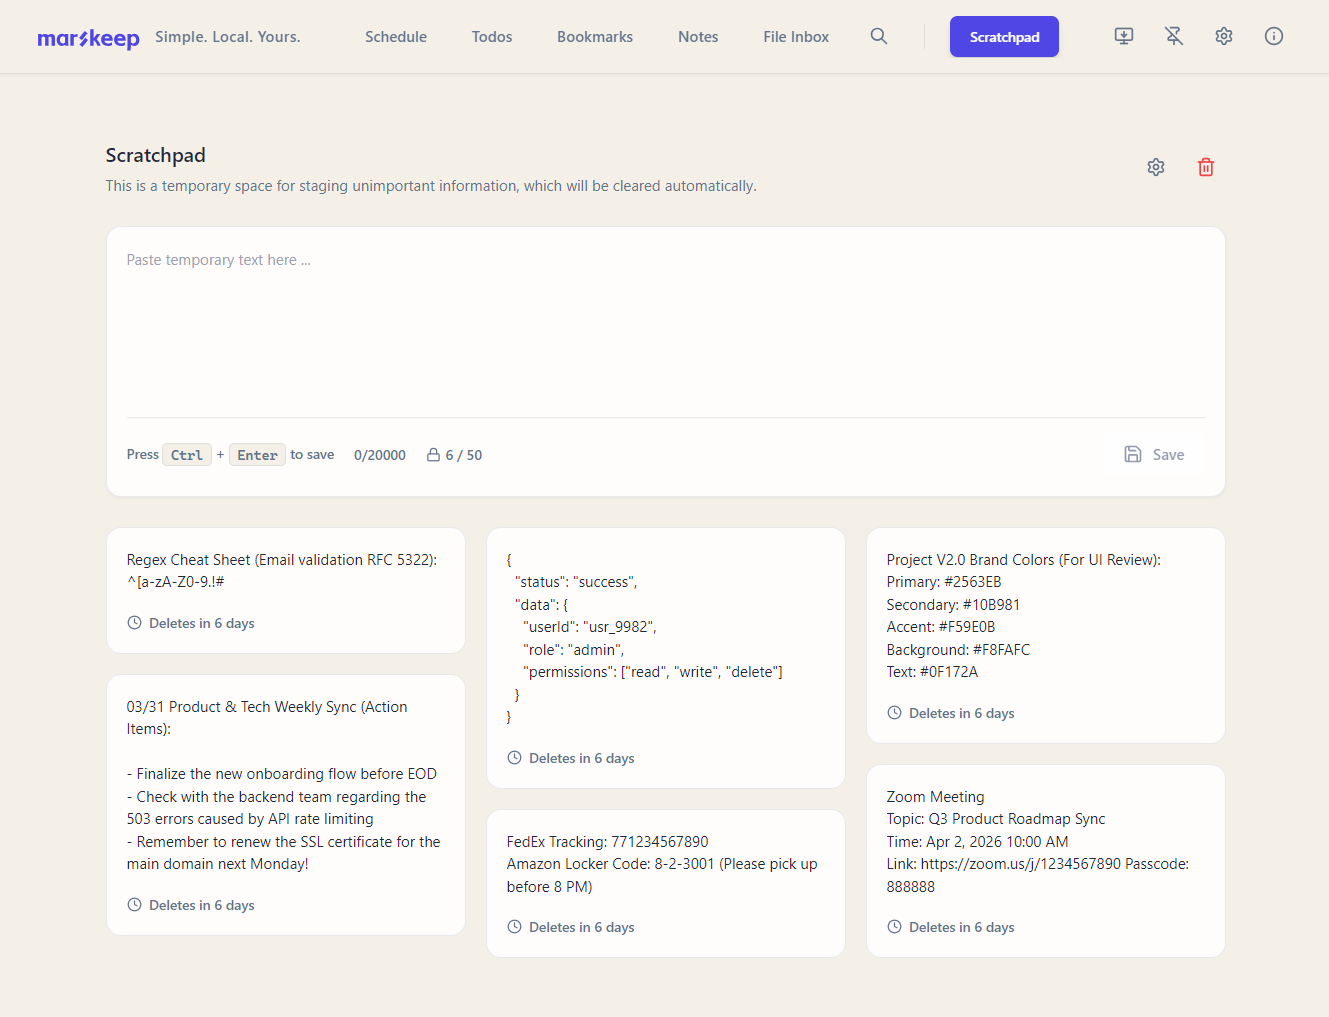Click the search magnifier icon
This screenshot has width=1329, height=1017.
879,36
